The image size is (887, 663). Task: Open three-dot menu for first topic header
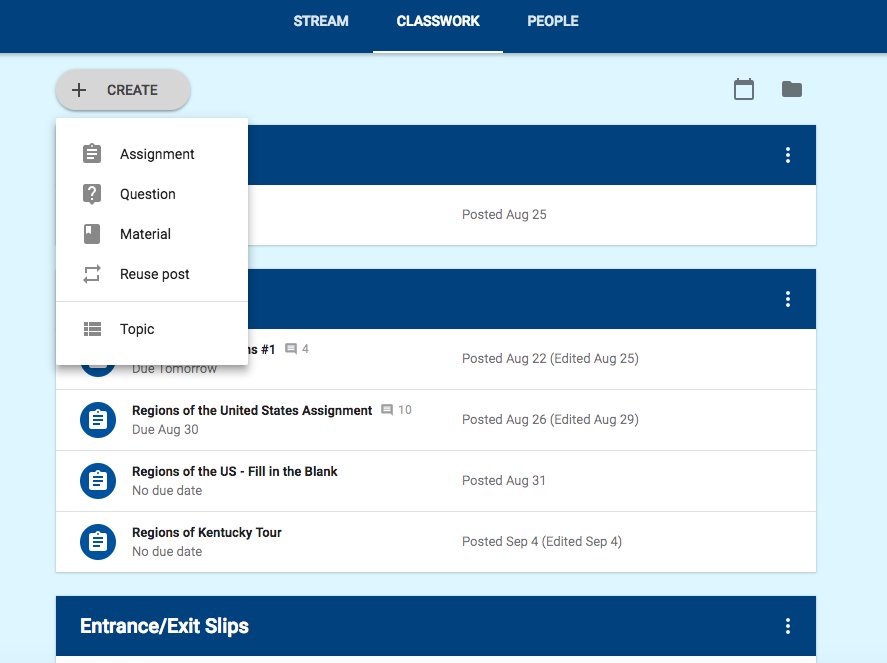(787, 155)
